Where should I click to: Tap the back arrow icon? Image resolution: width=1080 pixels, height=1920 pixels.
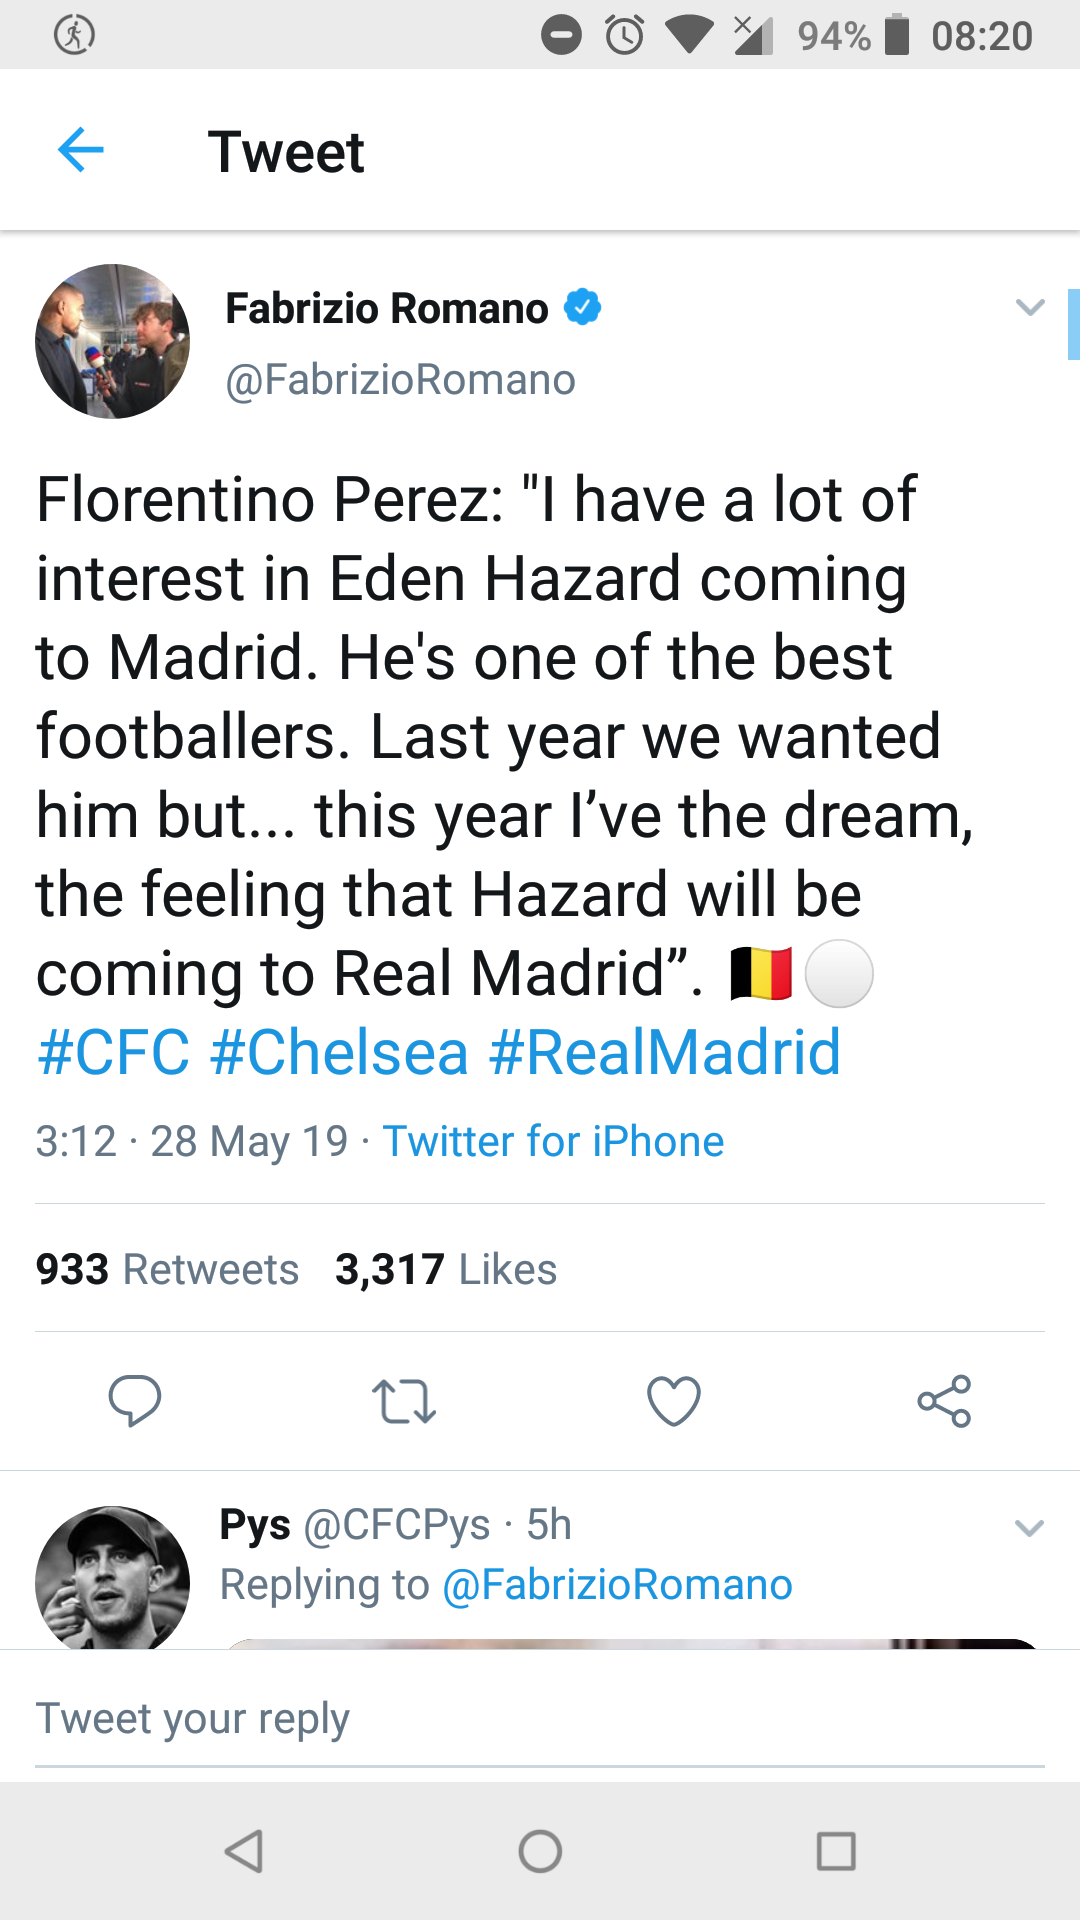click(x=81, y=151)
